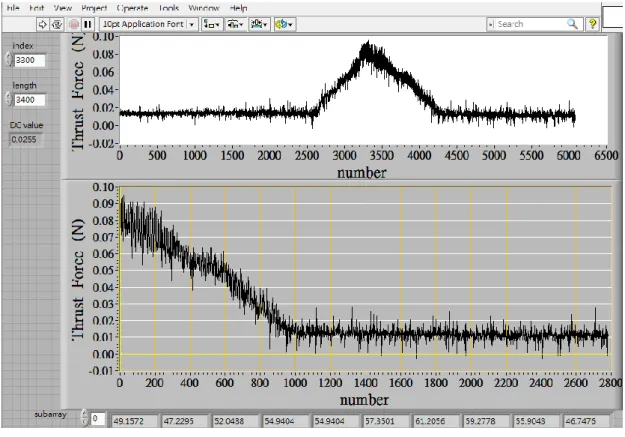The image size is (625, 437).
Task: Expand the Application Font dropdown arrow
Action: point(192,24)
